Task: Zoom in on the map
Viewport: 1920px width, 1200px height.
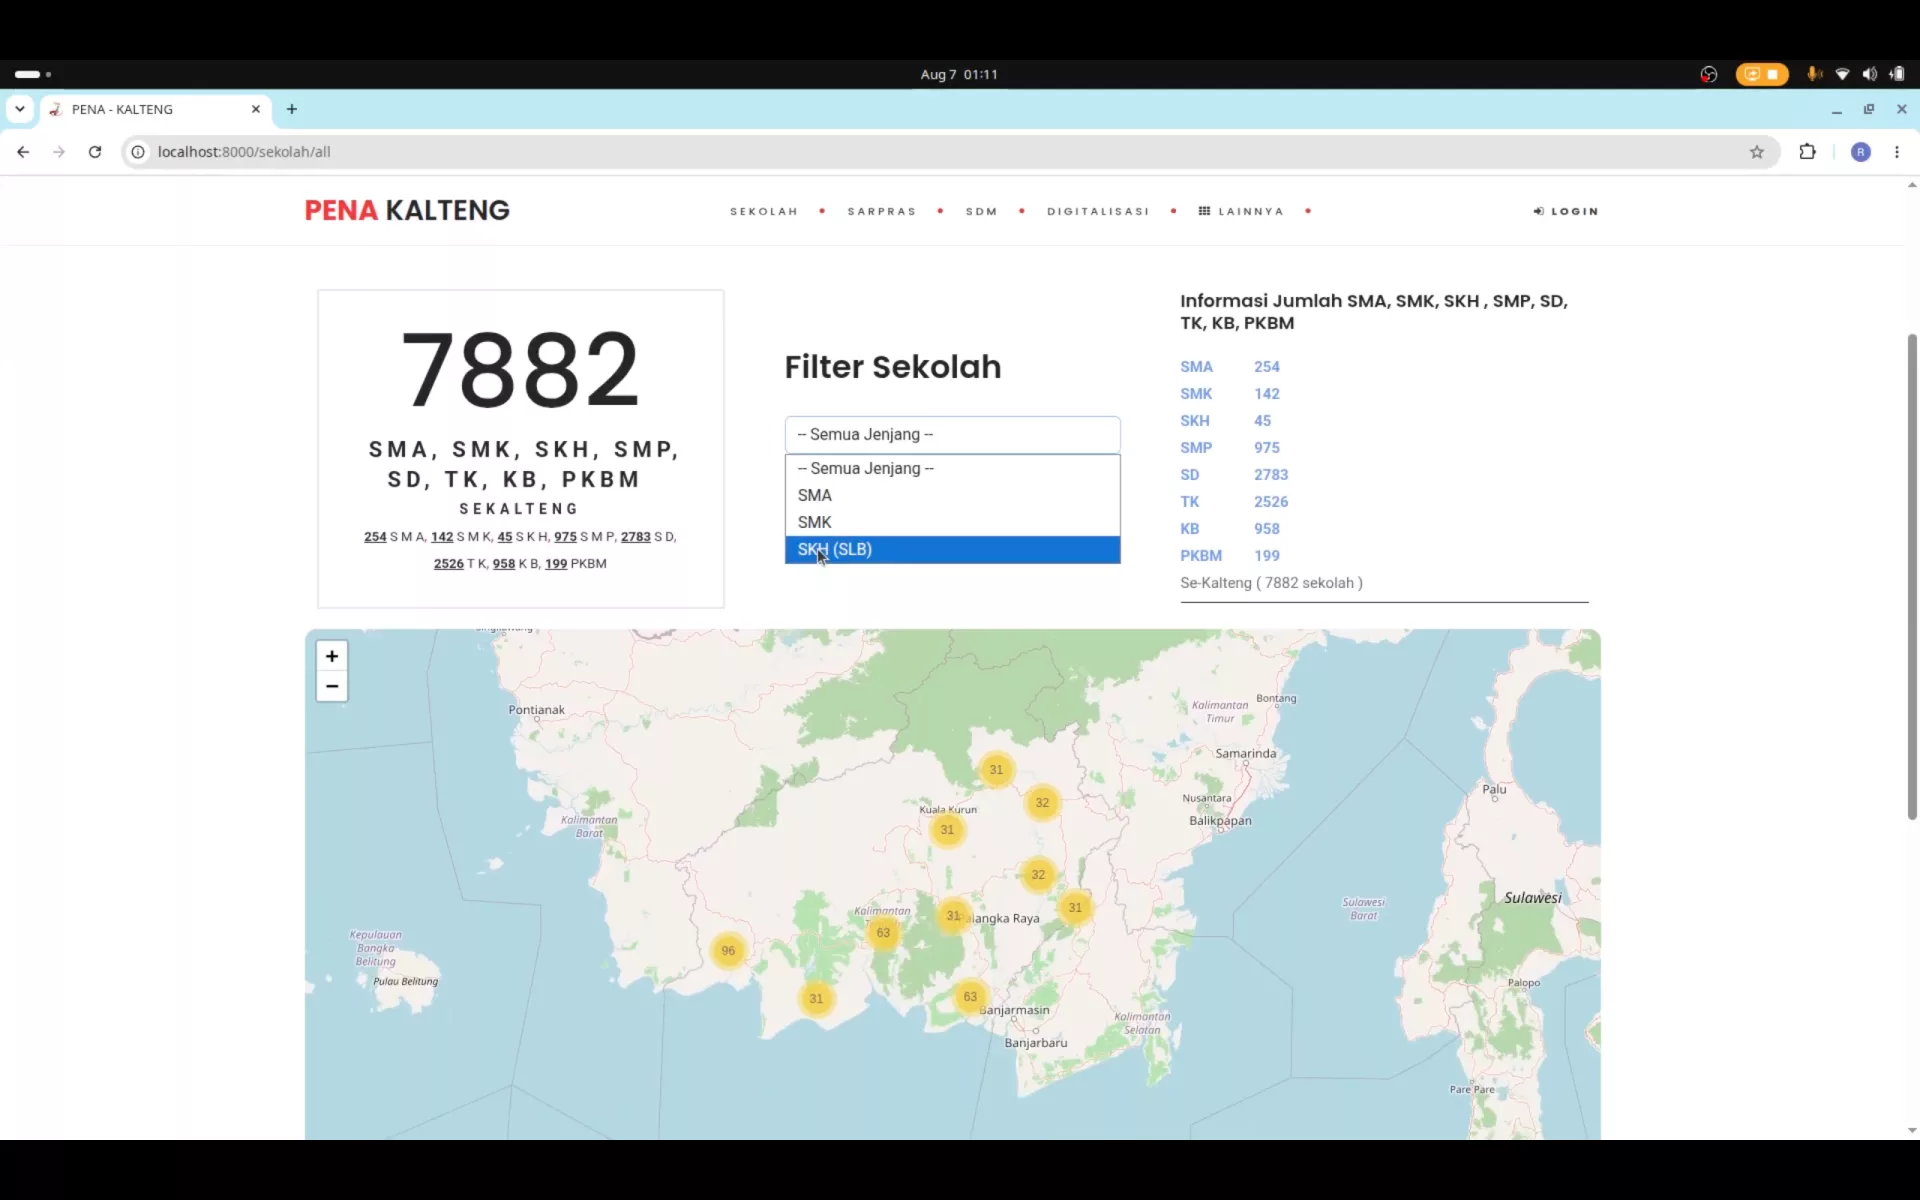Action: point(332,656)
